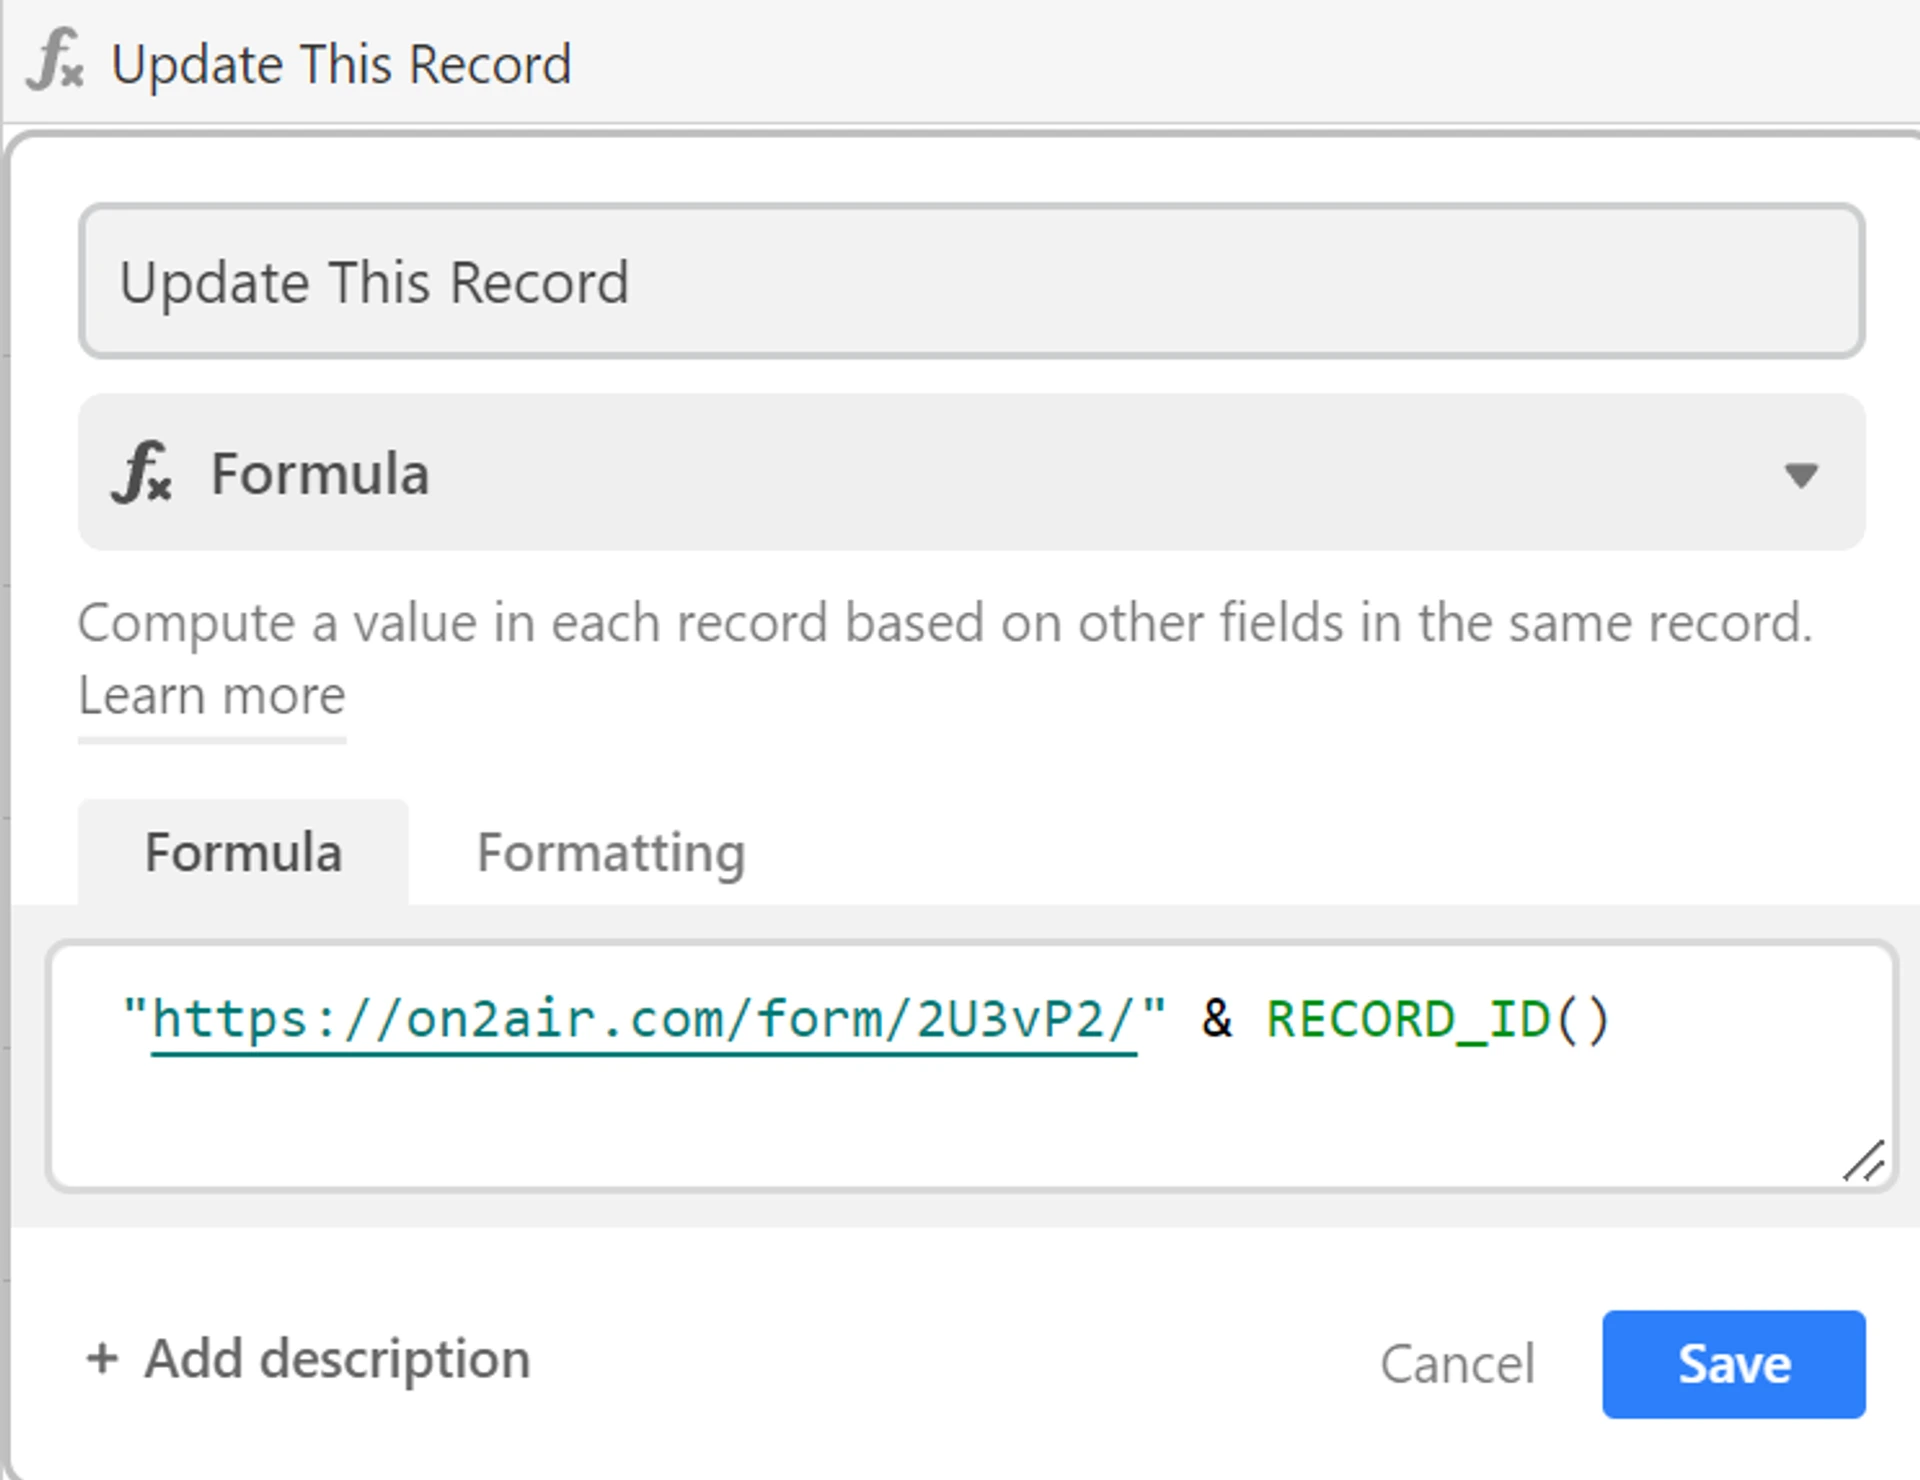Screen dimensions: 1920x1480
Task: Click the formula fx icon beside the field type
Action: pos(142,472)
